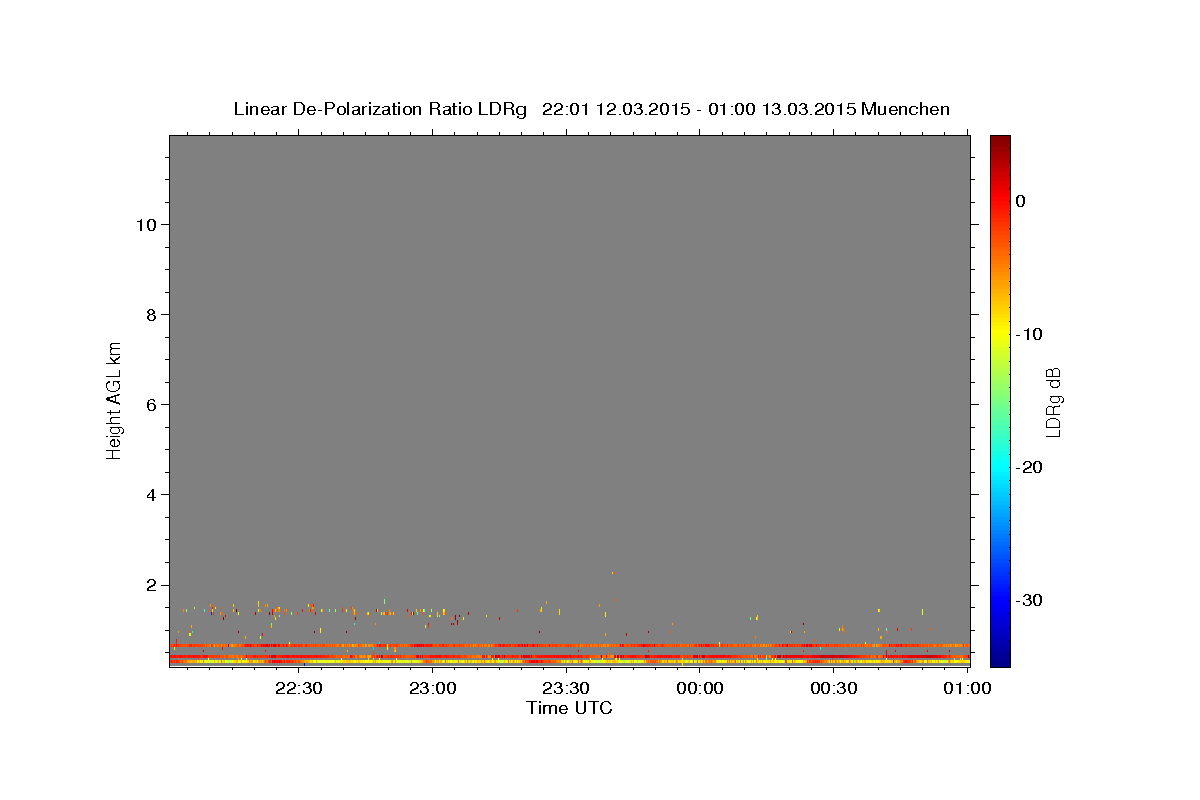Click the green middle section of colorbar
Viewport: 1200px width, 800px height.
pos(1000,400)
